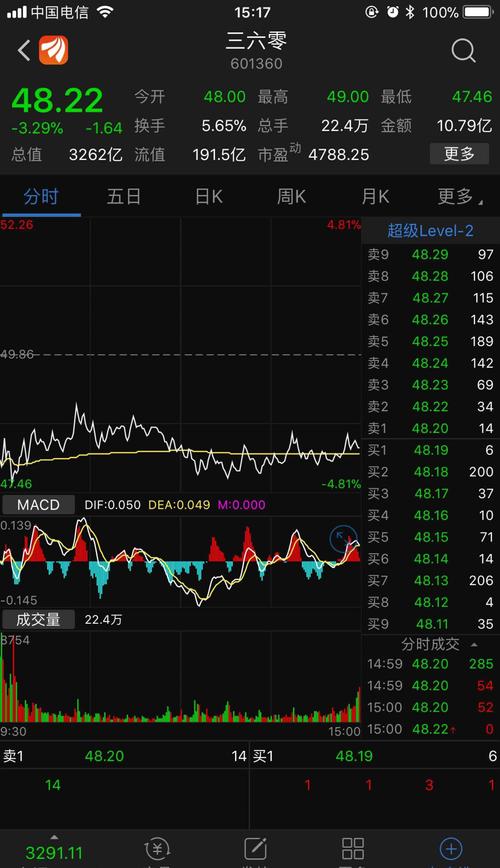Tap the 买4 row at 48.16

click(x=430, y=515)
